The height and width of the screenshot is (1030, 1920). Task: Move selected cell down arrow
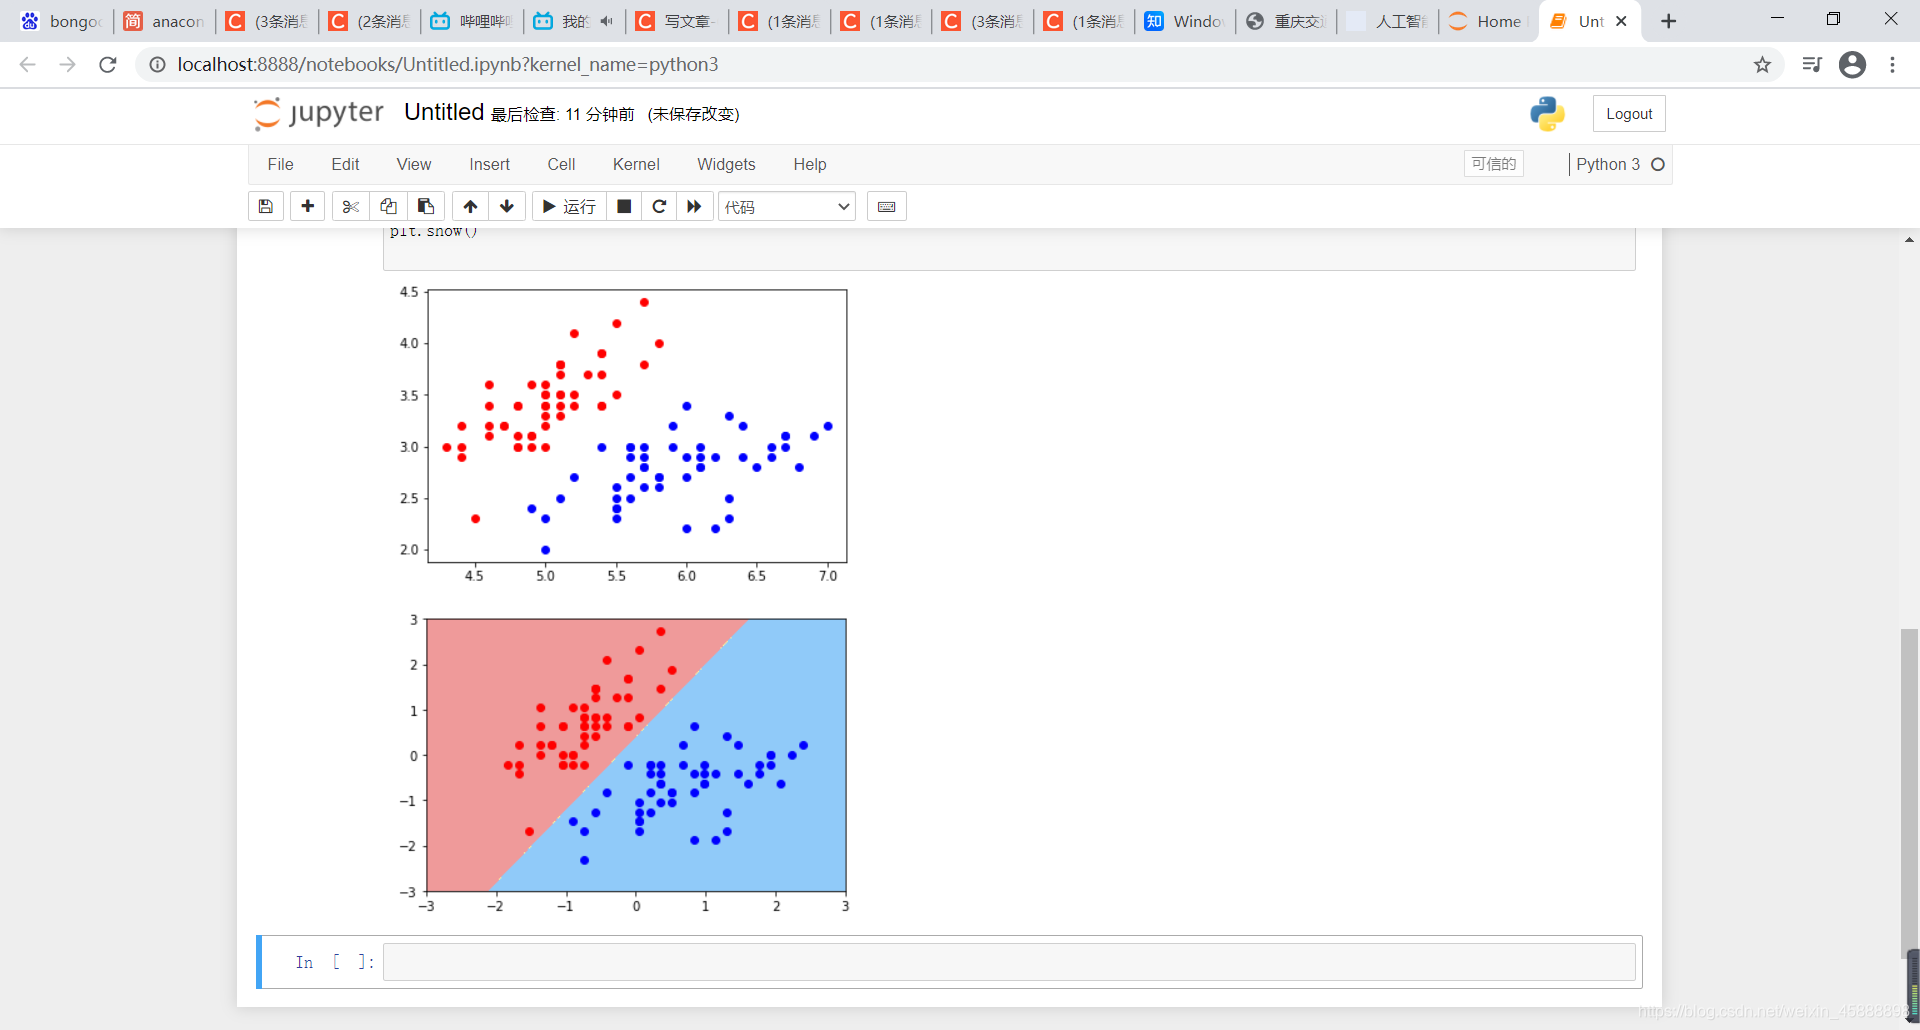[507, 206]
